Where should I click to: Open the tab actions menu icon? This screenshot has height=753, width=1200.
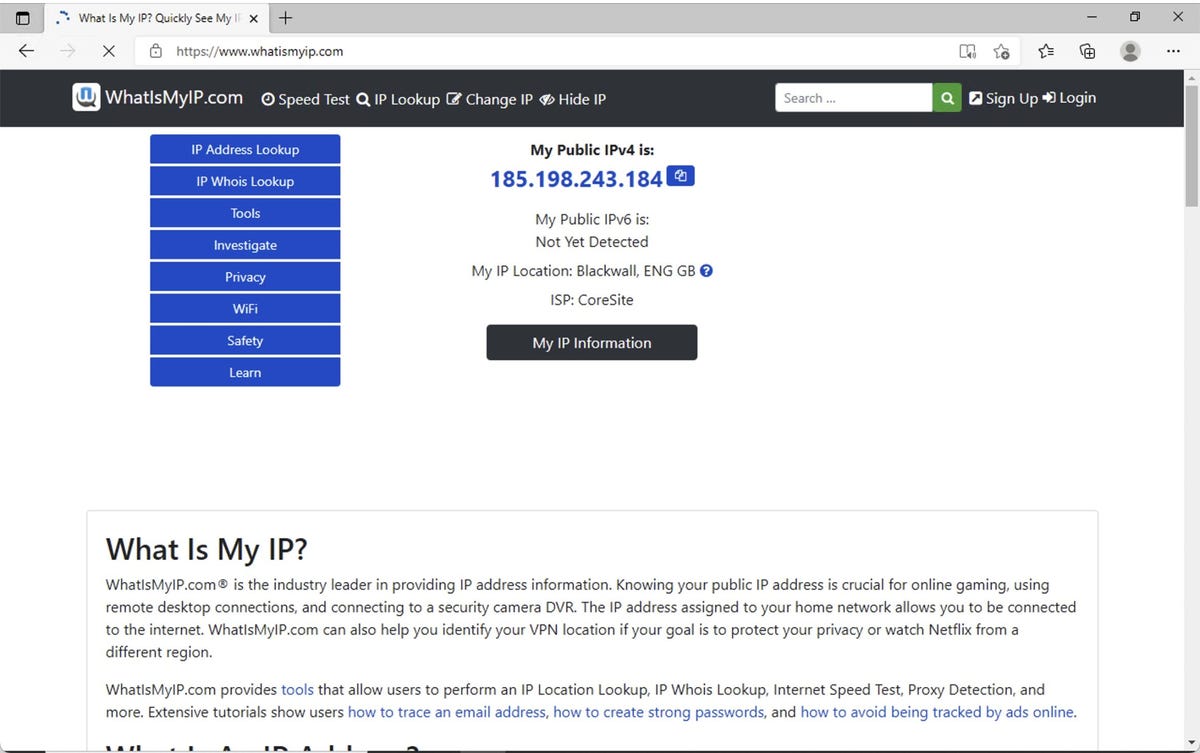[23, 18]
